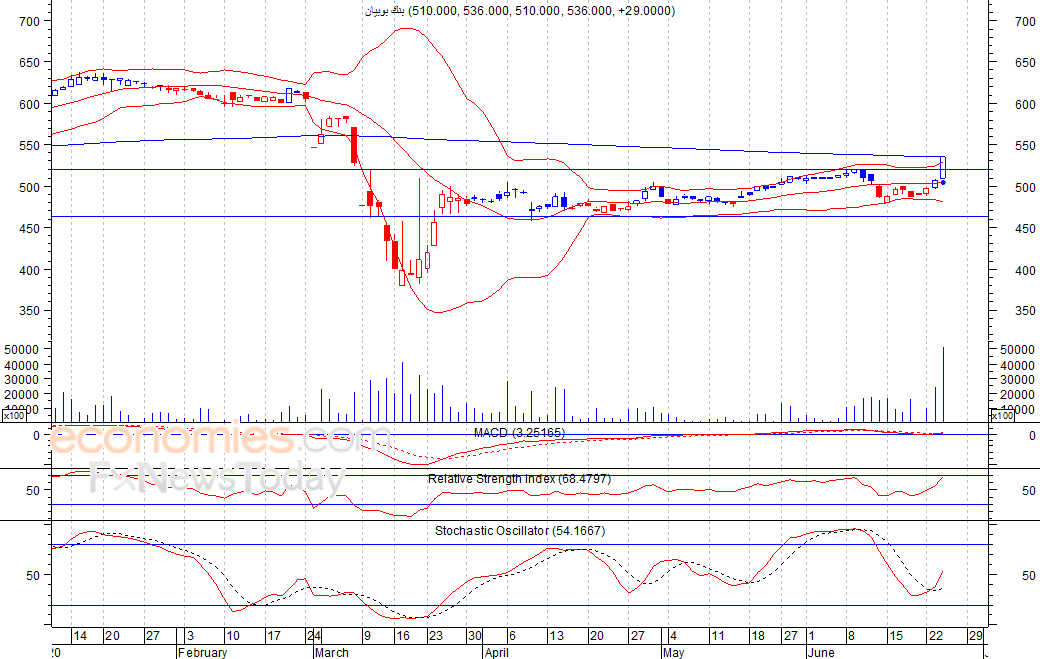Image resolution: width=1040 pixels, height=659 pixels.
Task: Click 450 on the left price axis
Action: click(x=30, y=228)
